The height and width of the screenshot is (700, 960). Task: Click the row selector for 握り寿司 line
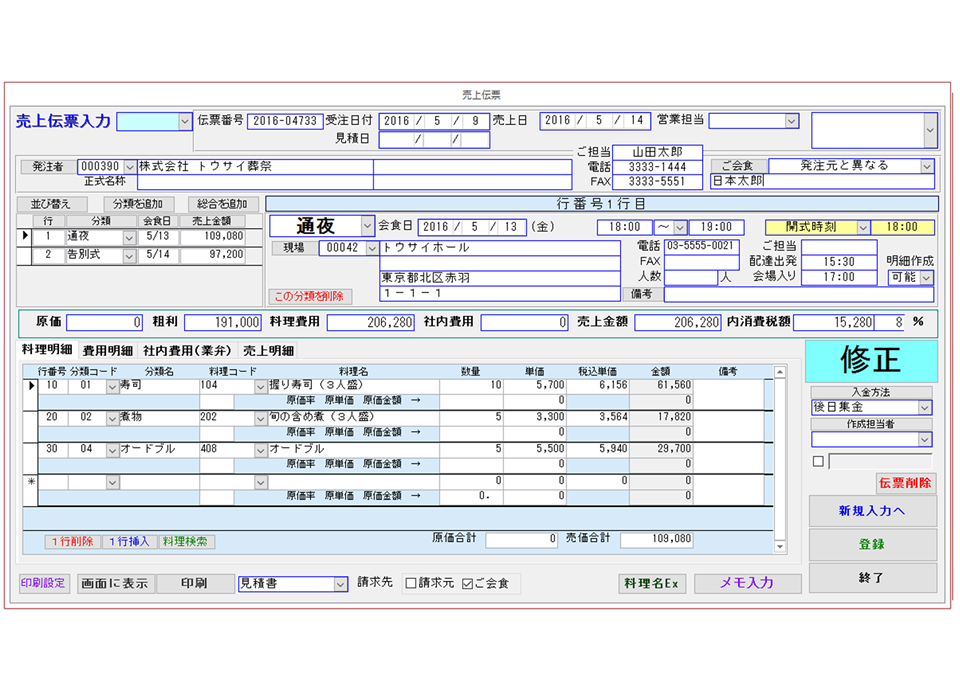29,385
